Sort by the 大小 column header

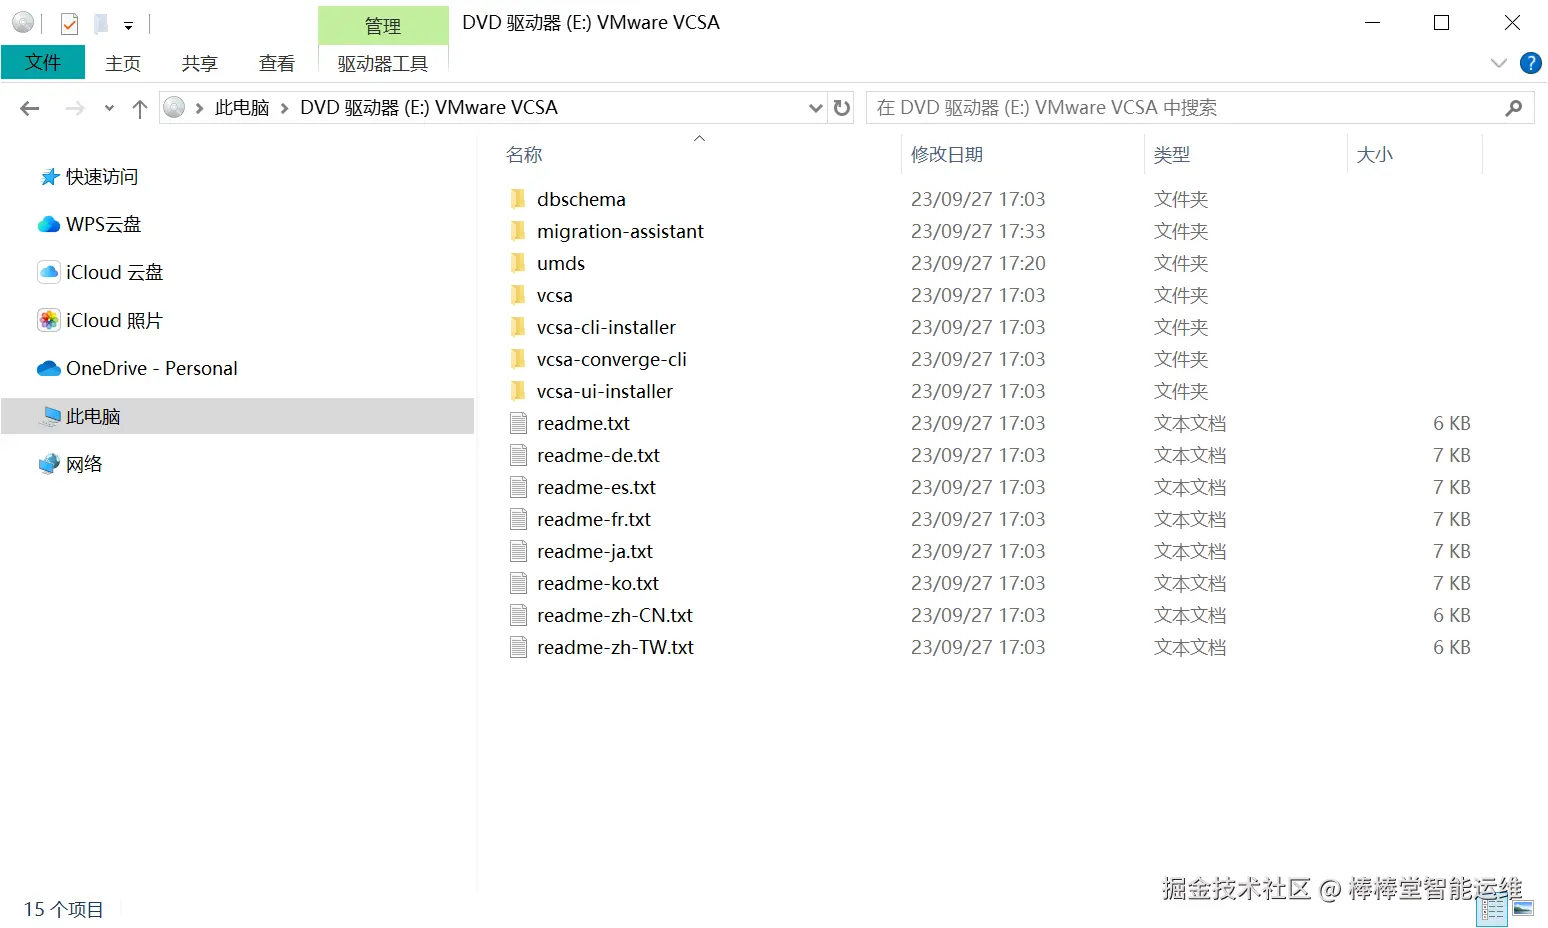[1374, 154]
